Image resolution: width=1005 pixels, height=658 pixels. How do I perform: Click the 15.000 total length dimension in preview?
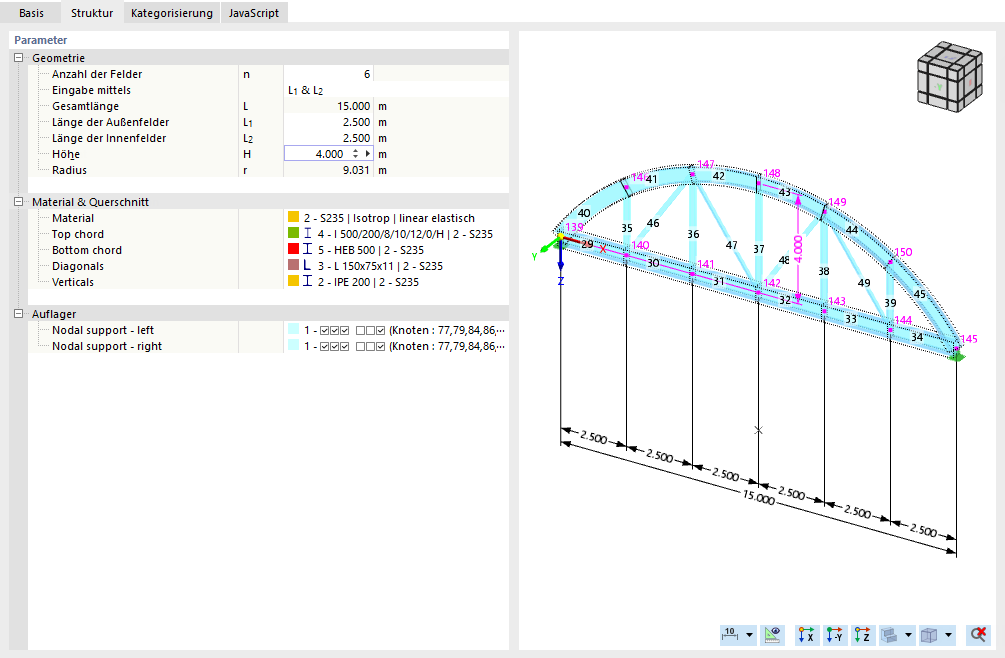point(758,497)
